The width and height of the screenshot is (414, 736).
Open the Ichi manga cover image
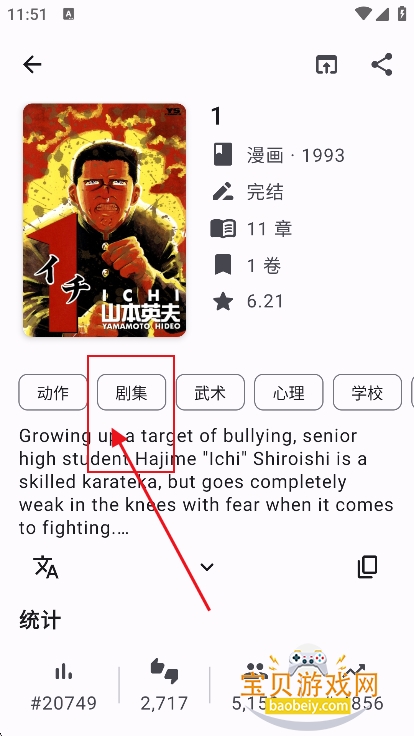(x=104, y=220)
